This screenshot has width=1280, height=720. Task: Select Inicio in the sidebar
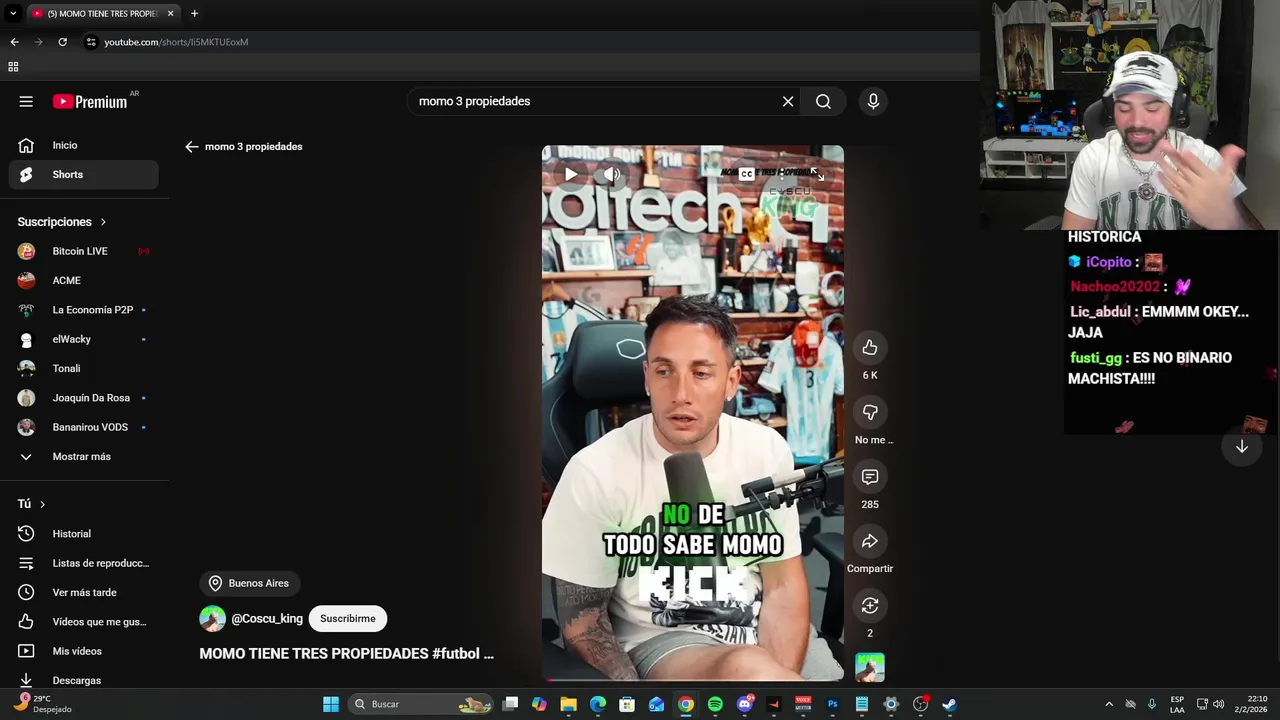tap(84, 145)
